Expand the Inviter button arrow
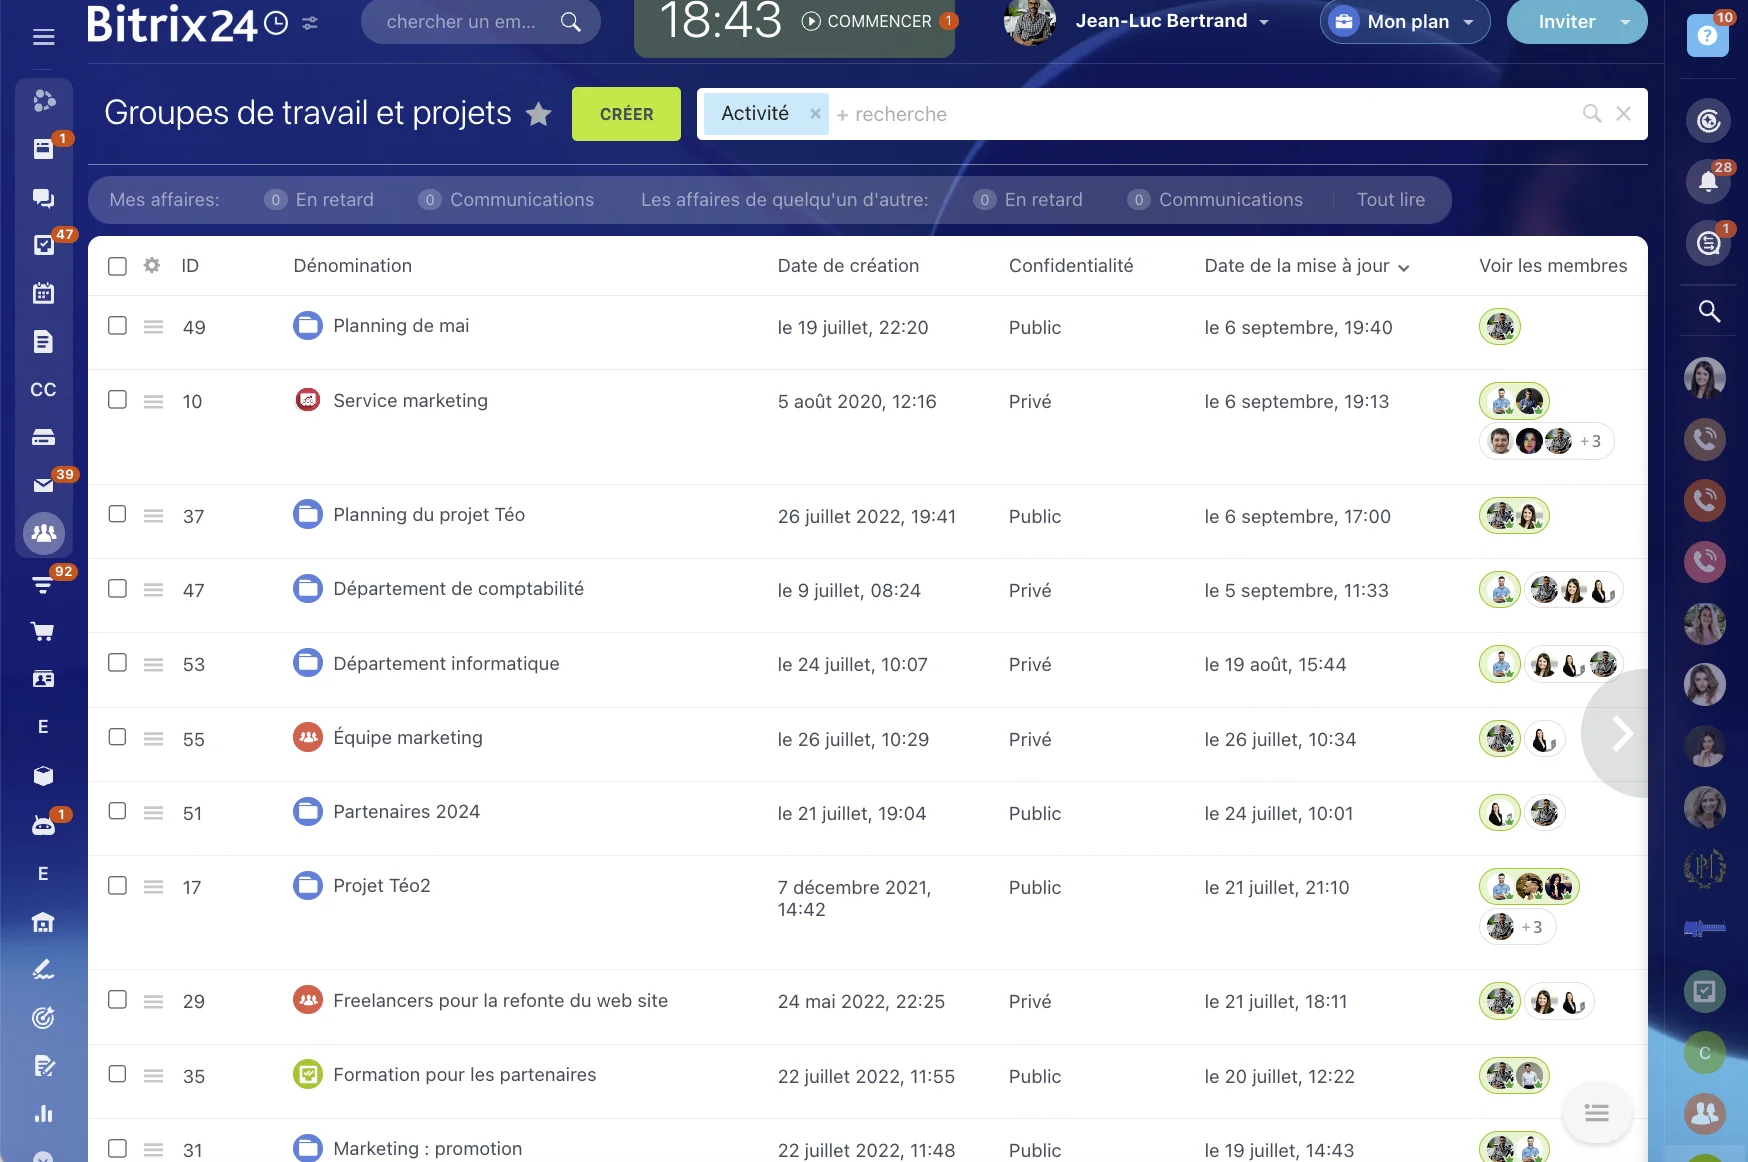The height and width of the screenshot is (1162, 1748). click(x=1625, y=22)
